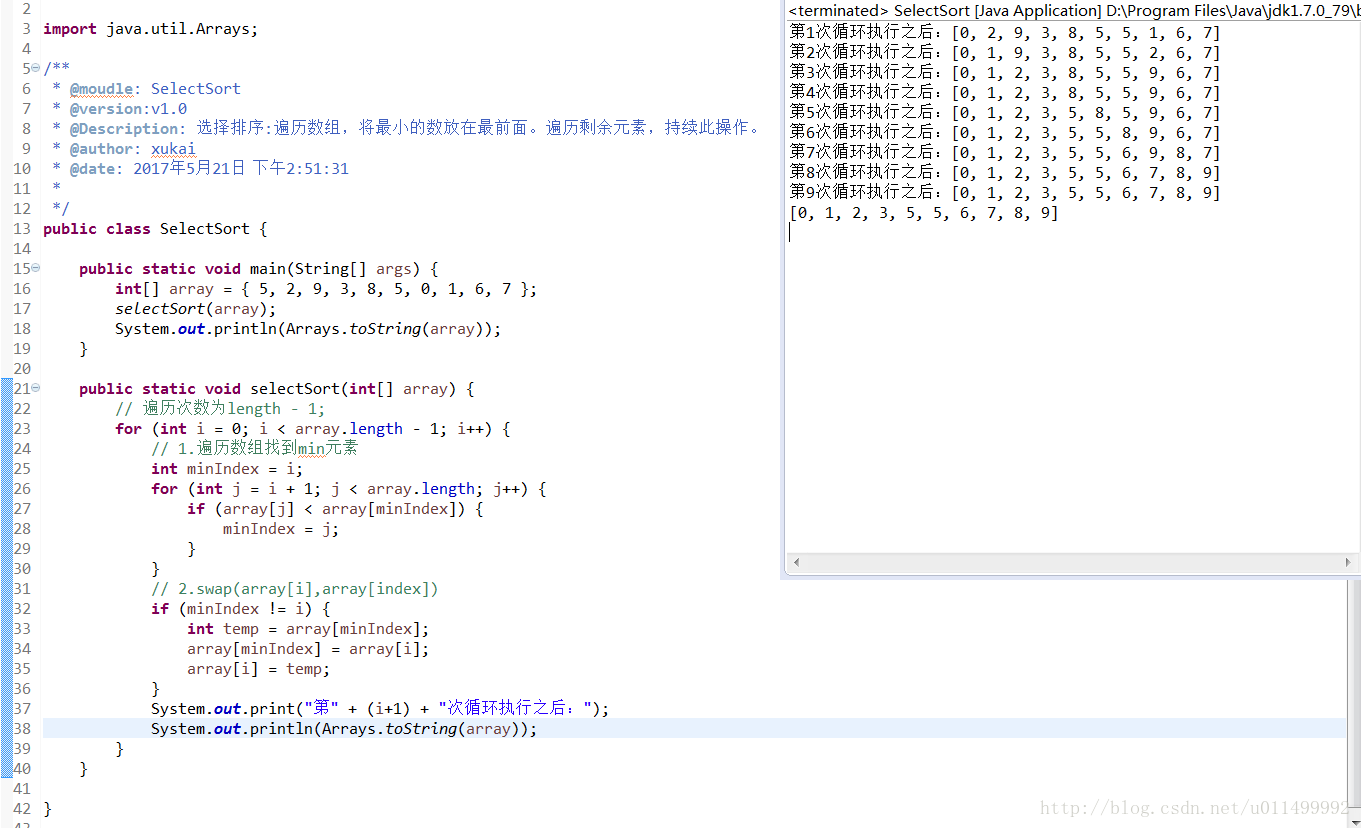Click the 'int temp = array[minIndex];' line
This screenshot has width=1361, height=828.
tap(308, 629)
